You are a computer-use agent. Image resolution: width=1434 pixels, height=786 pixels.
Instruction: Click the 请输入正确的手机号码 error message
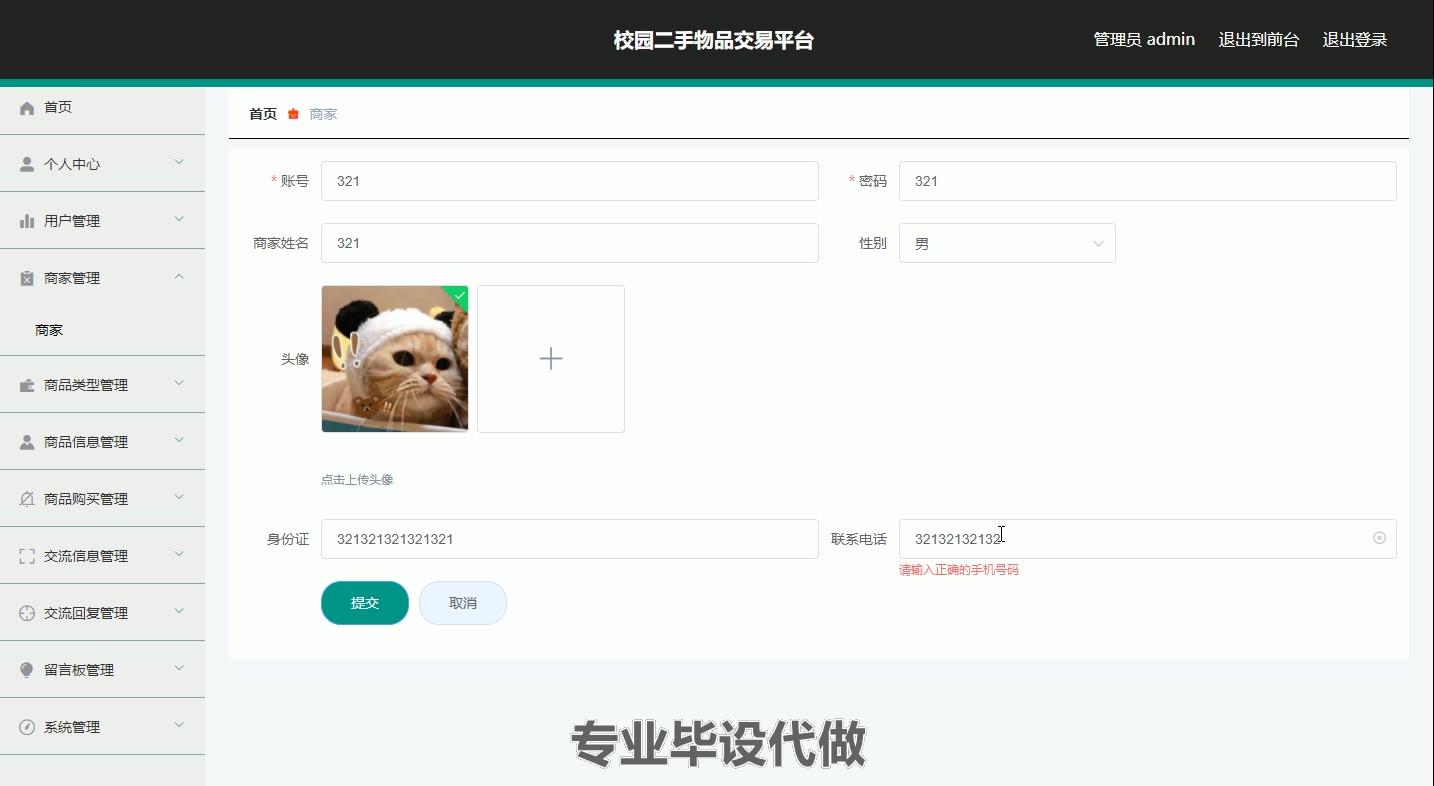pos(959,570)
